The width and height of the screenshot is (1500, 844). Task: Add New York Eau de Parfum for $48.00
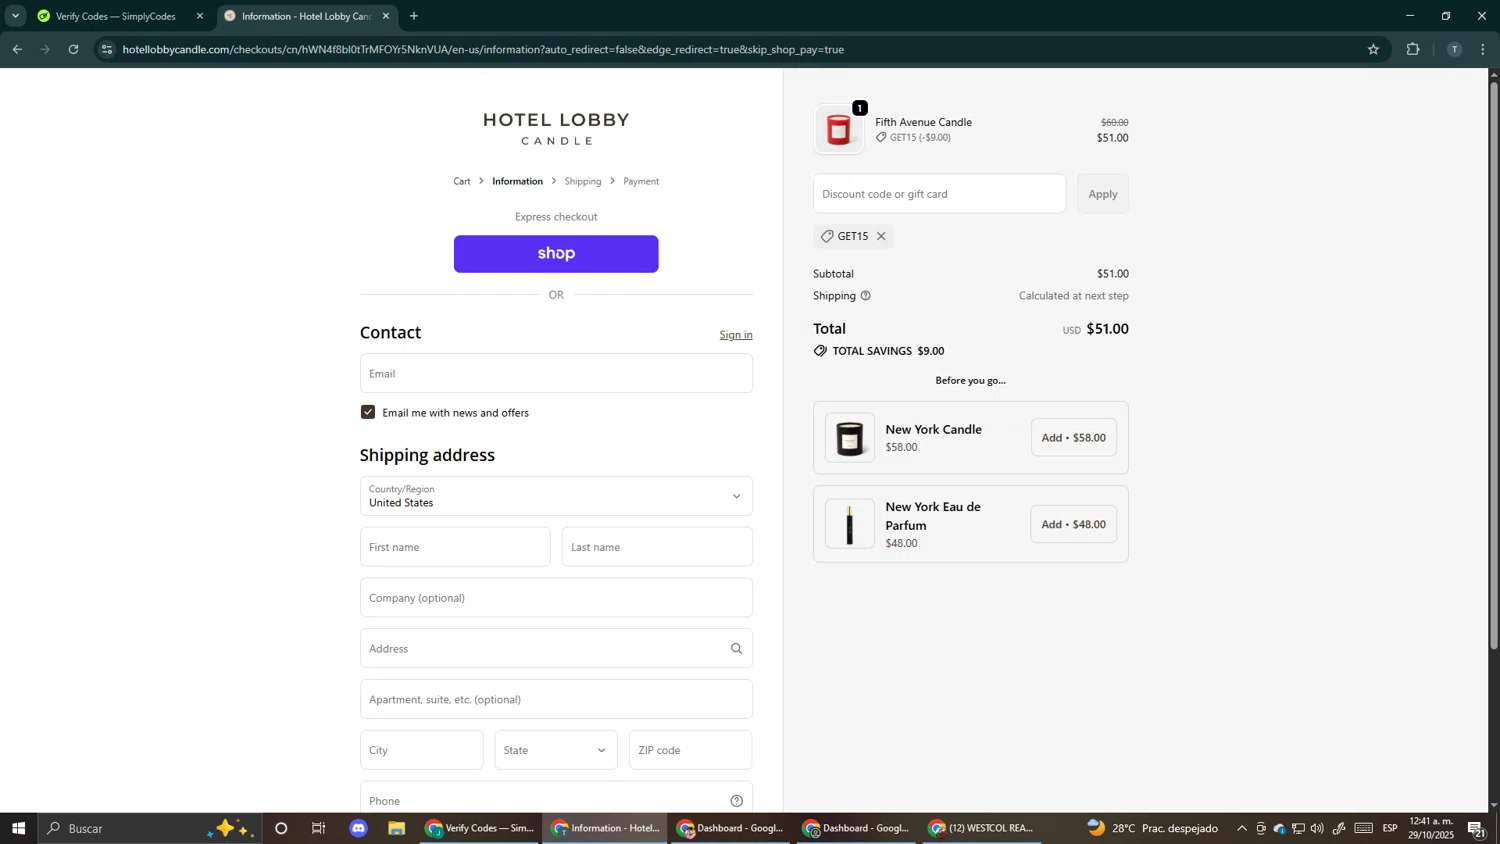click(x=1074, y=524)
